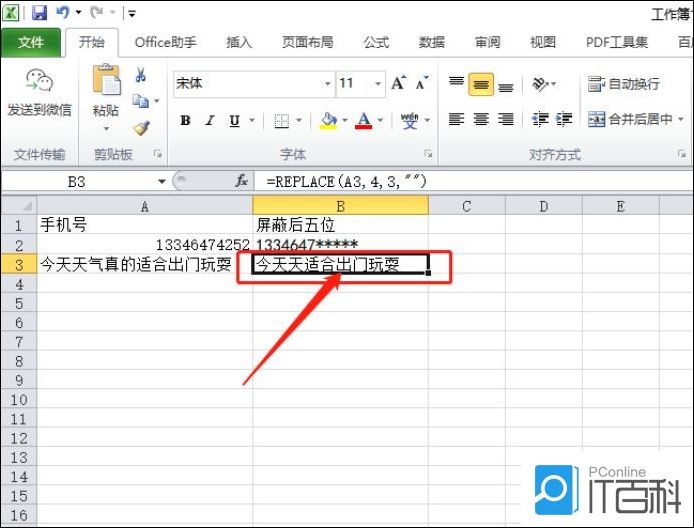694x528 pixels.
Task: Open the font group dialog launcher
Action: pos(428,154)
